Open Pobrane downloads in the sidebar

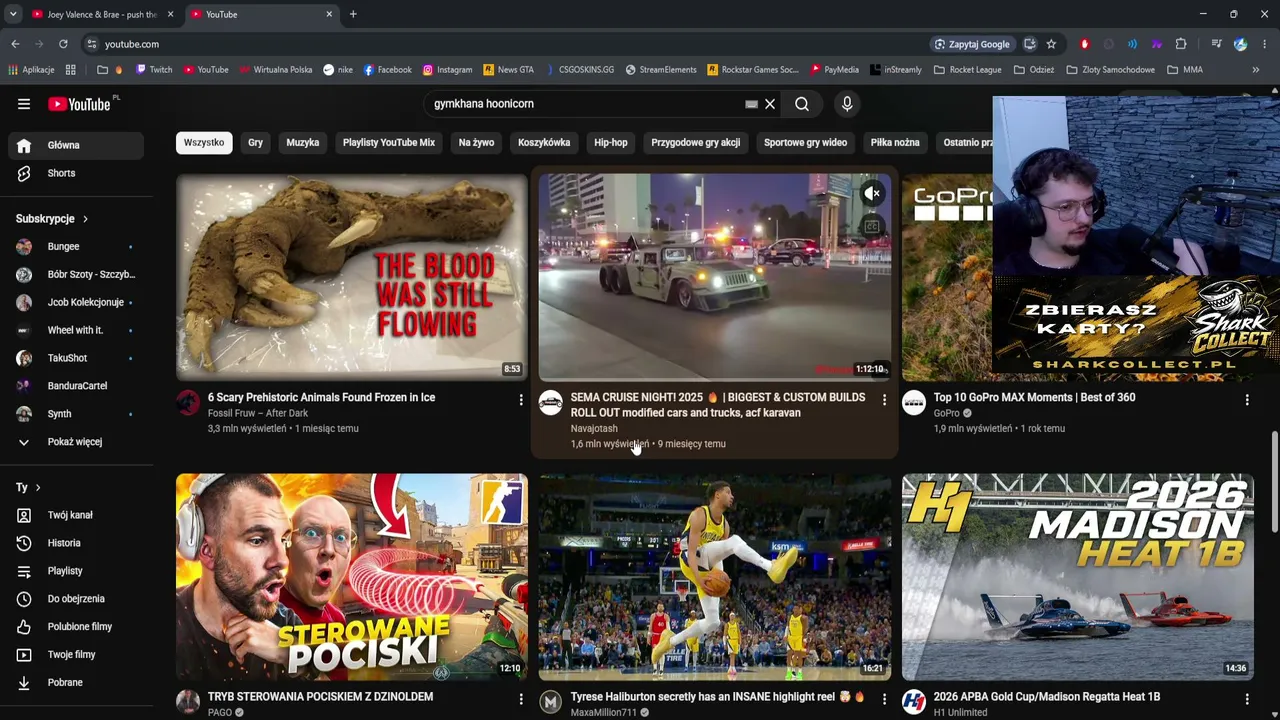76,683
